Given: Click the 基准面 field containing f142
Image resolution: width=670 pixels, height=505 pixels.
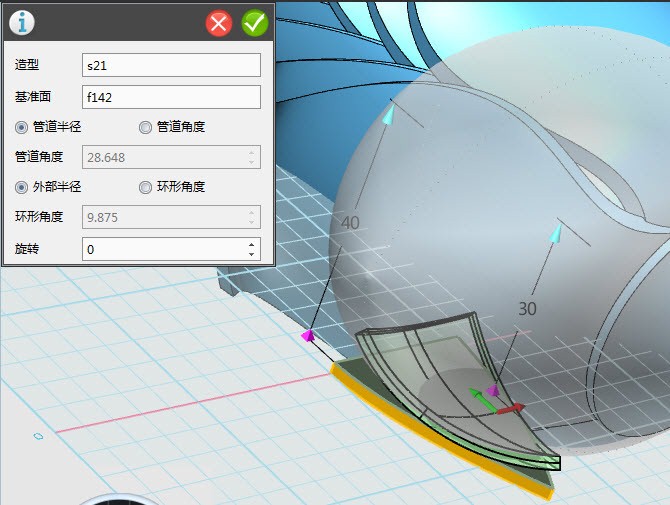Looking at the screenshot, I should coord(171,97).
